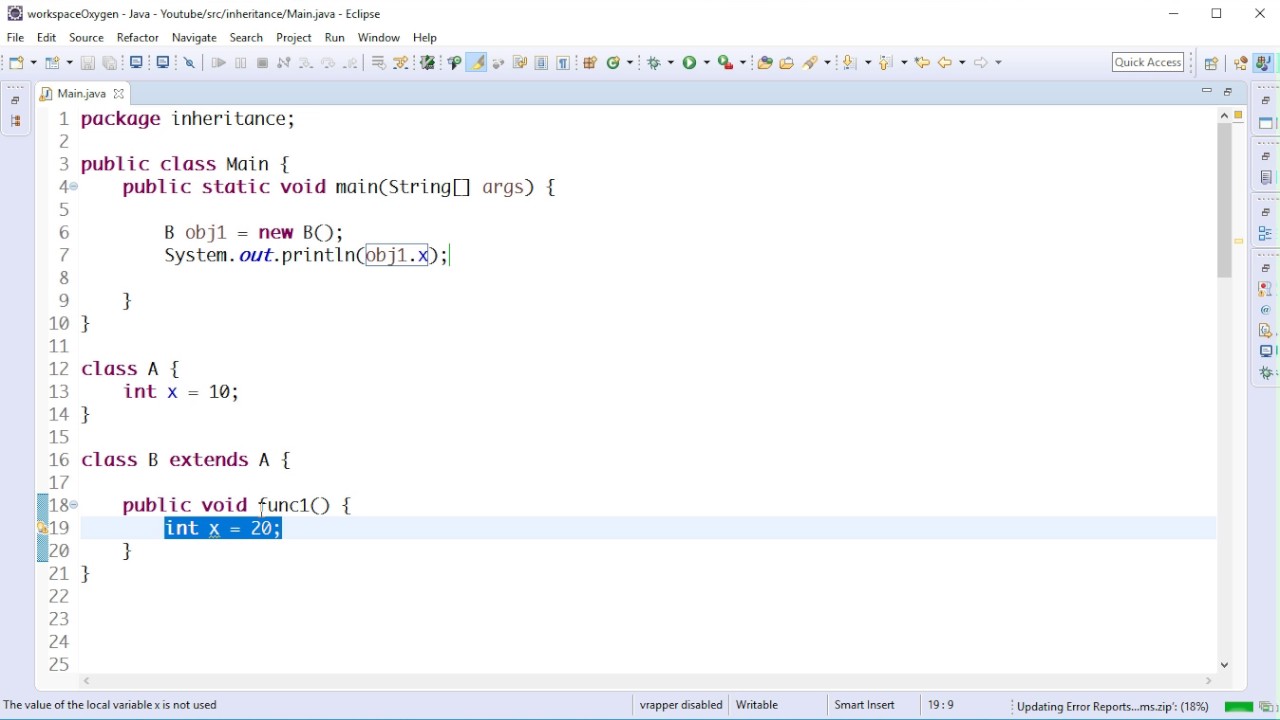
Task: Click the Save All toolbar icon
Action: [110, 62]
